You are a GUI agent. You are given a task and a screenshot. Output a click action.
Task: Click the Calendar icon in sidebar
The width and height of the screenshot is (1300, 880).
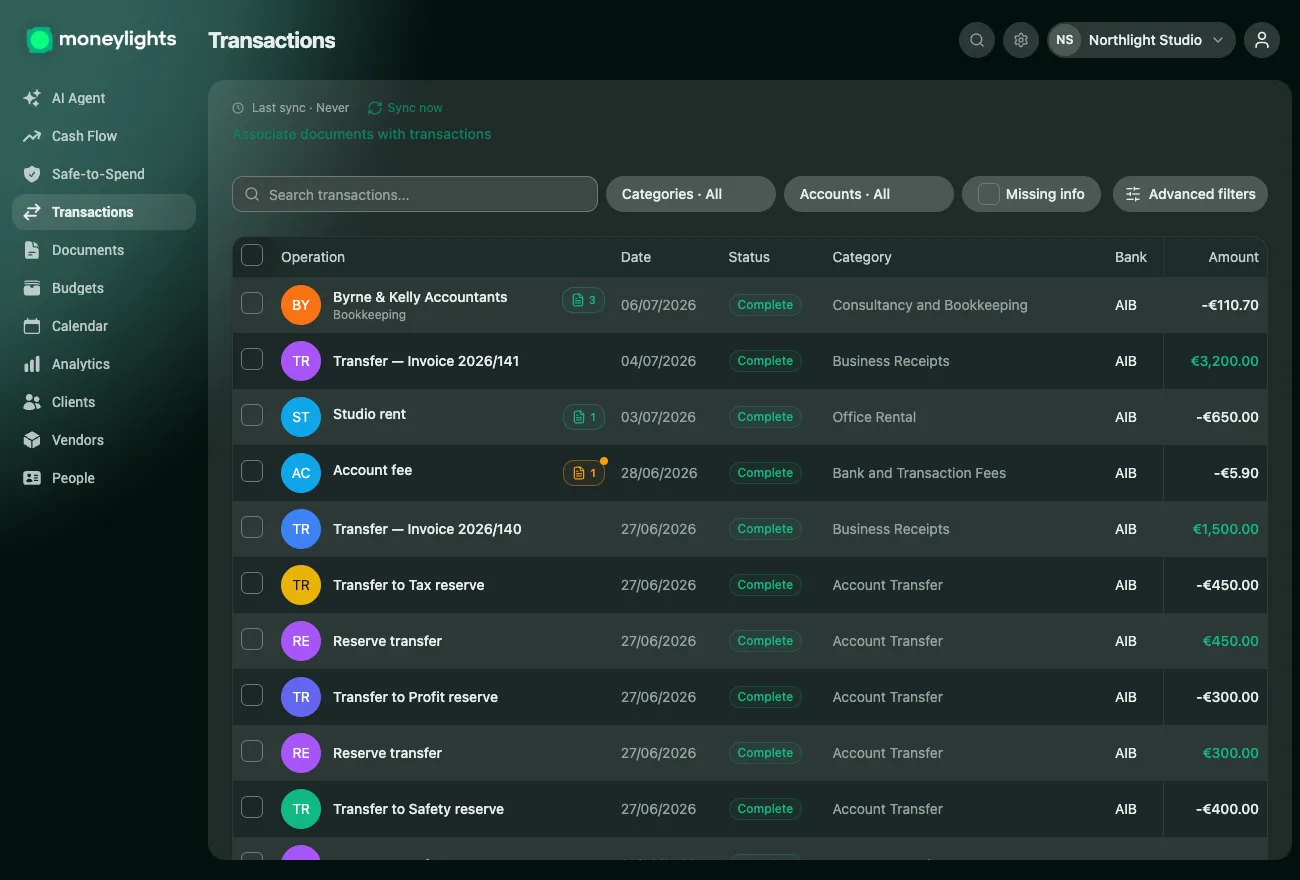coord(32,326)
